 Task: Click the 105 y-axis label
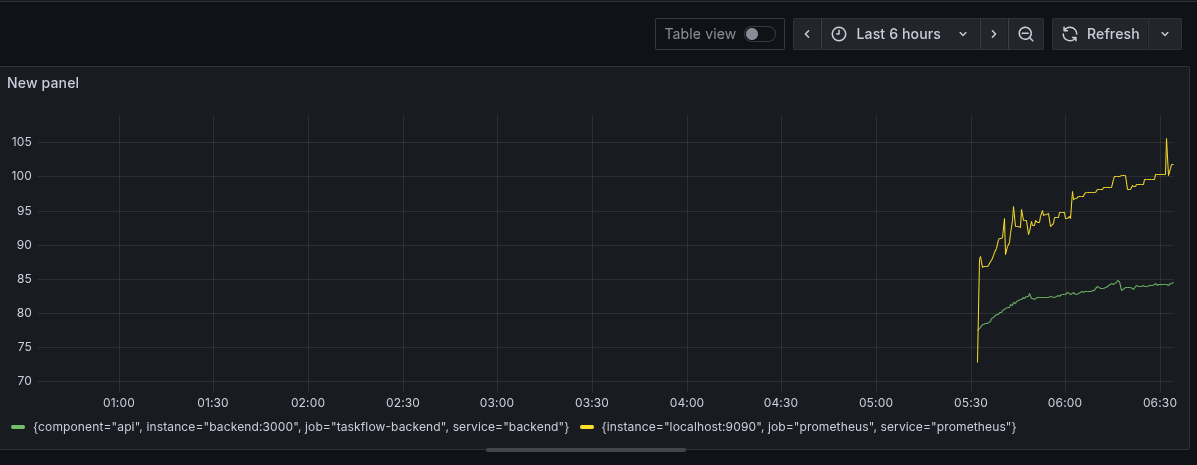[x=21, y=142]
